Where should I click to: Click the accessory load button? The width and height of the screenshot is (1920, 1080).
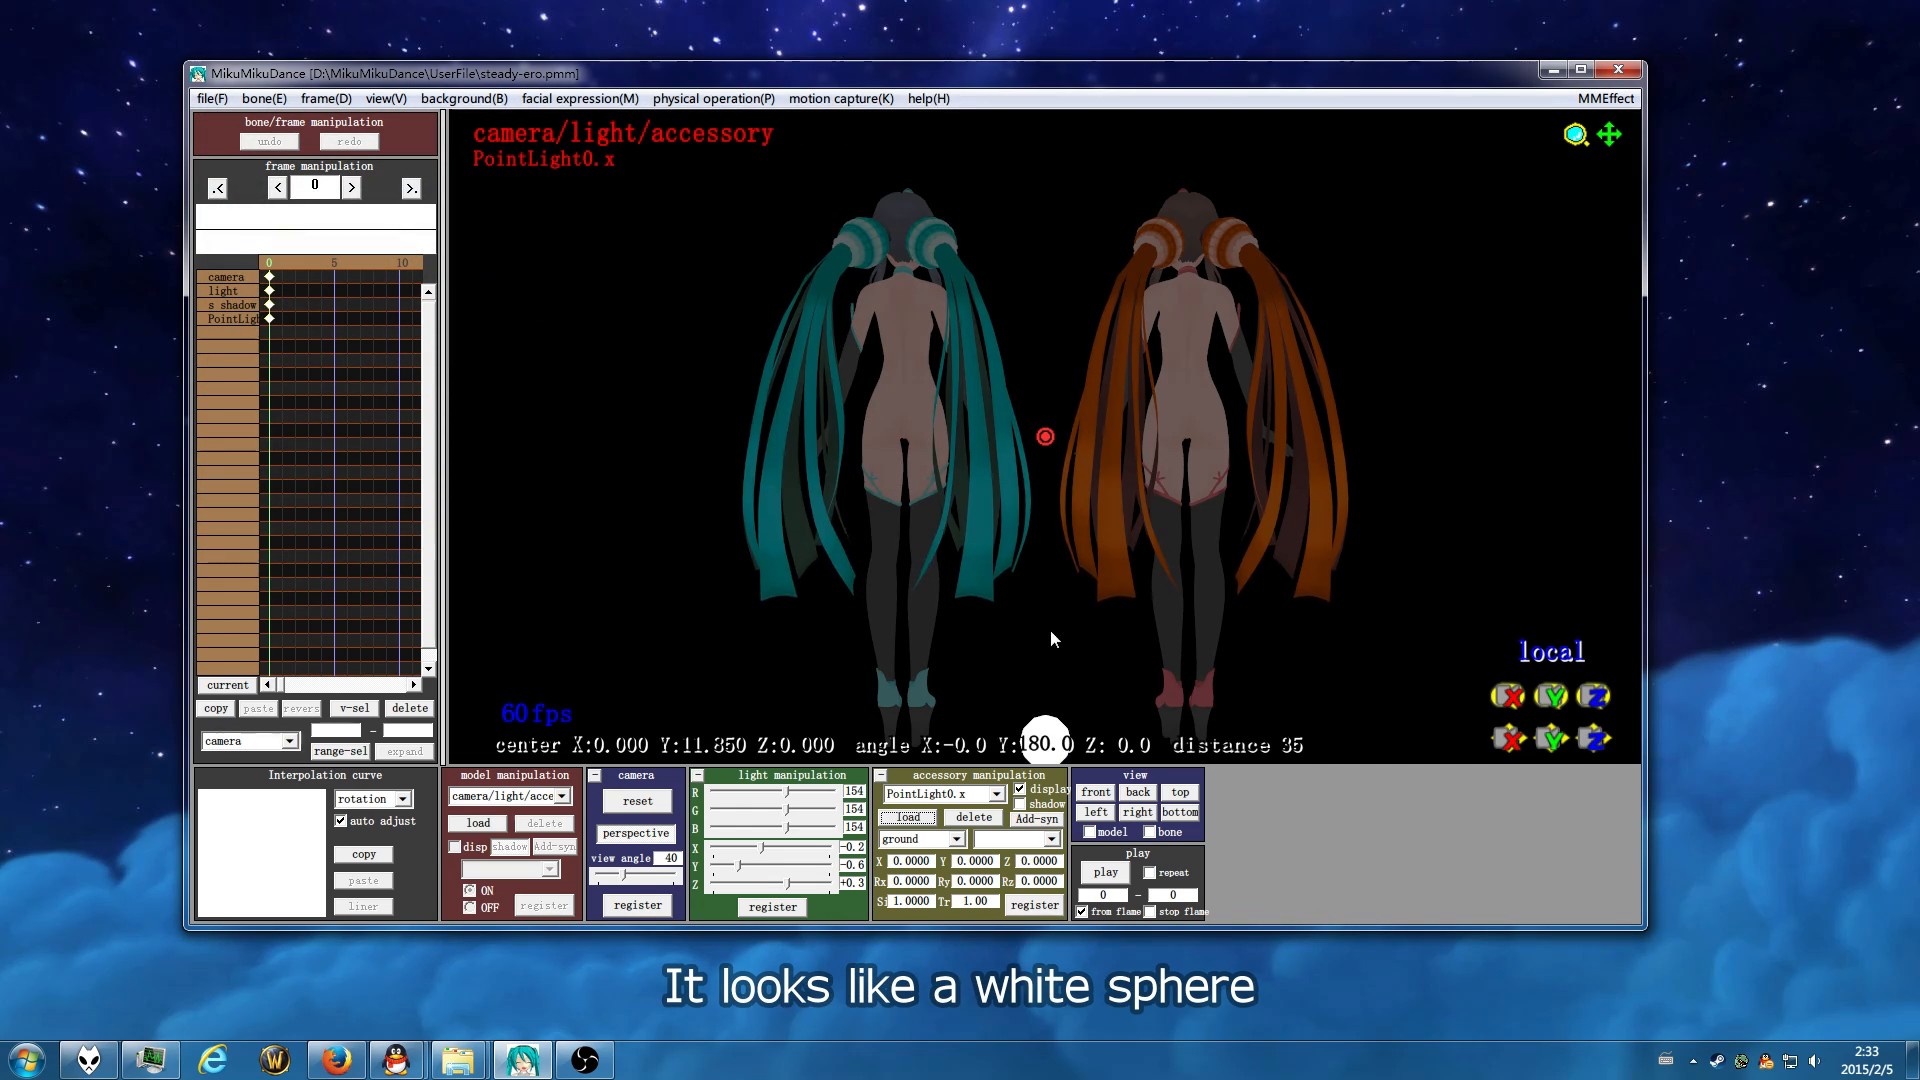(908, 818)
